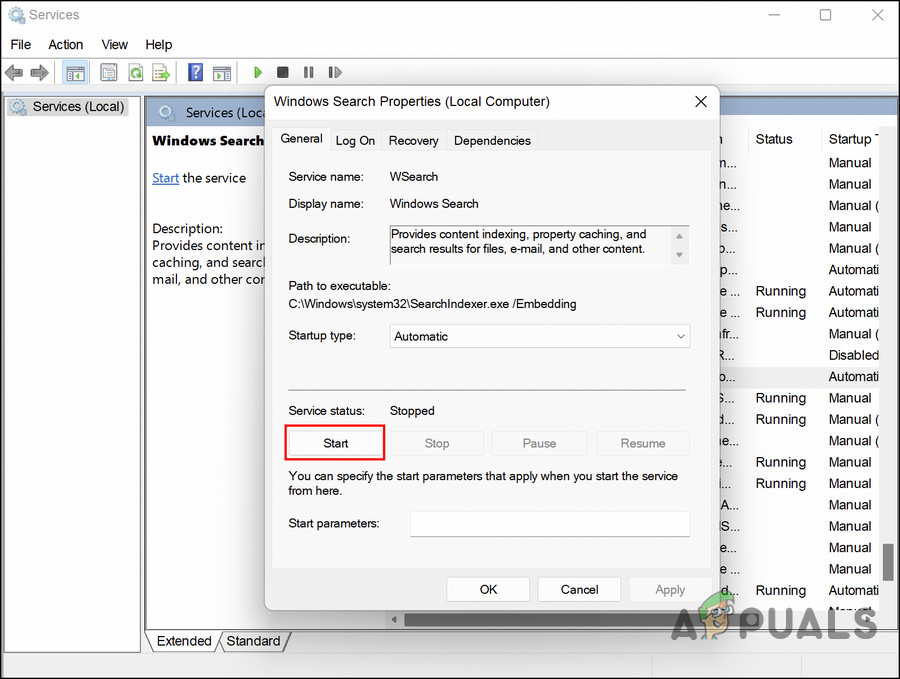The image size is (900, 679).
Task: Click OK in Windows Search Properties
Action: tap(488, 589)
